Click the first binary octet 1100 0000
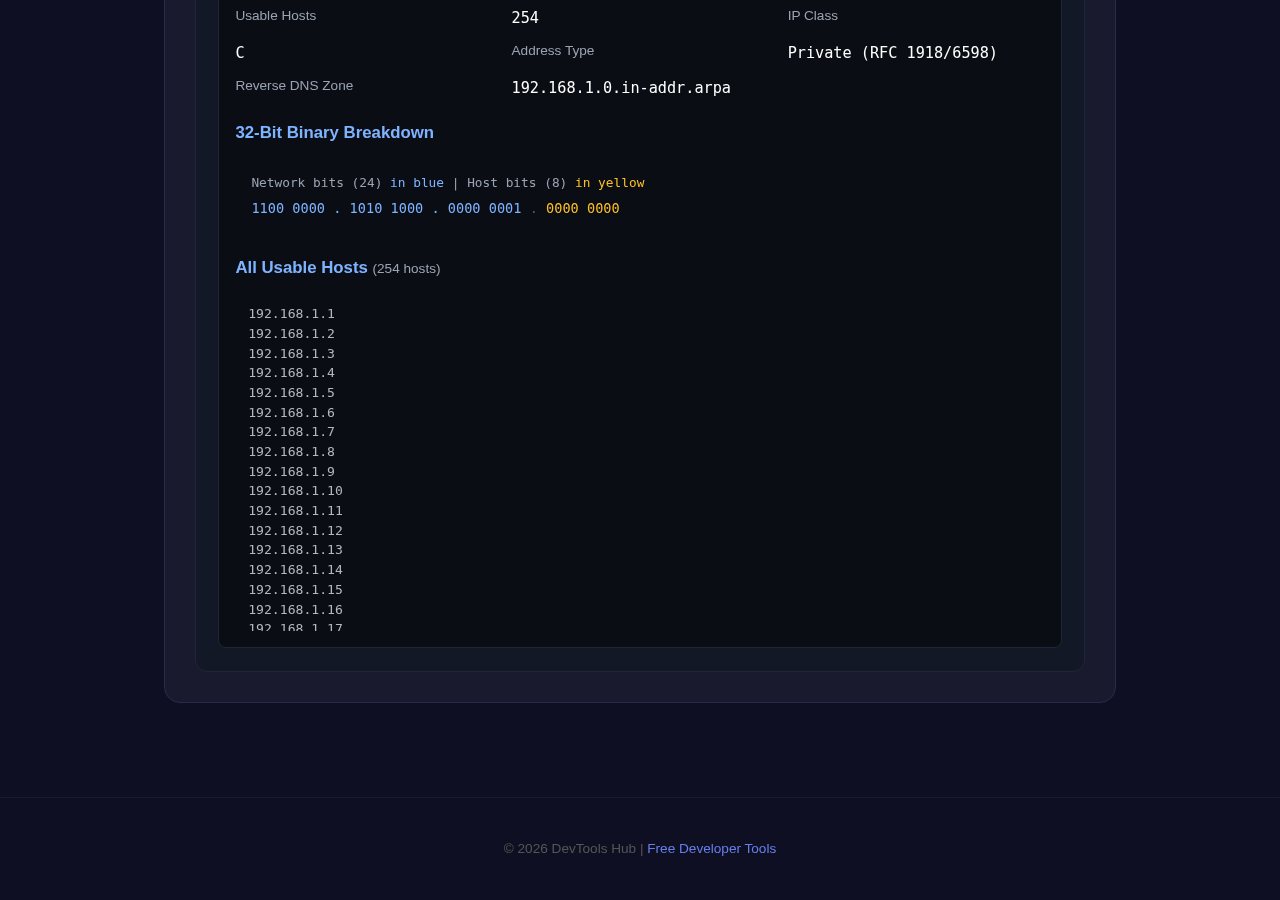This screenshot has width=1280, height=900. coord(288,209)
